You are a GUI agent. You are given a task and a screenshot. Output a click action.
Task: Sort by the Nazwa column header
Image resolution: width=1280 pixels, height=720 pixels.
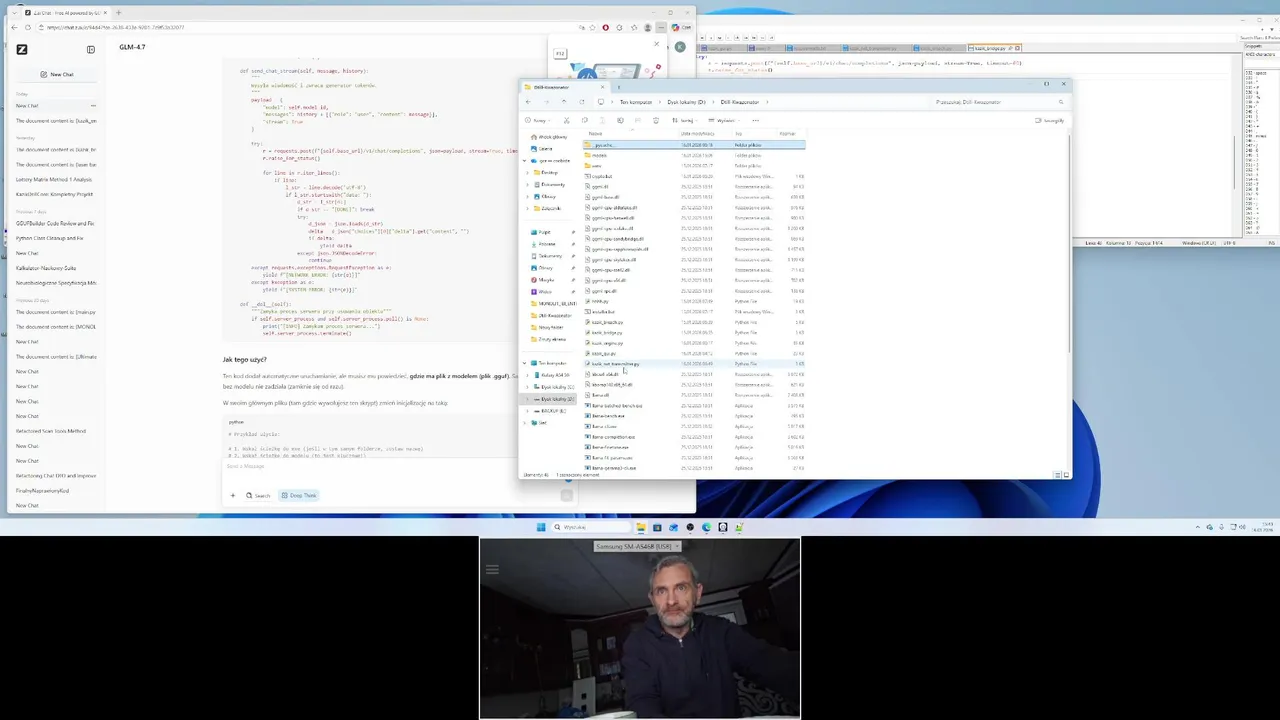(596, 133)
